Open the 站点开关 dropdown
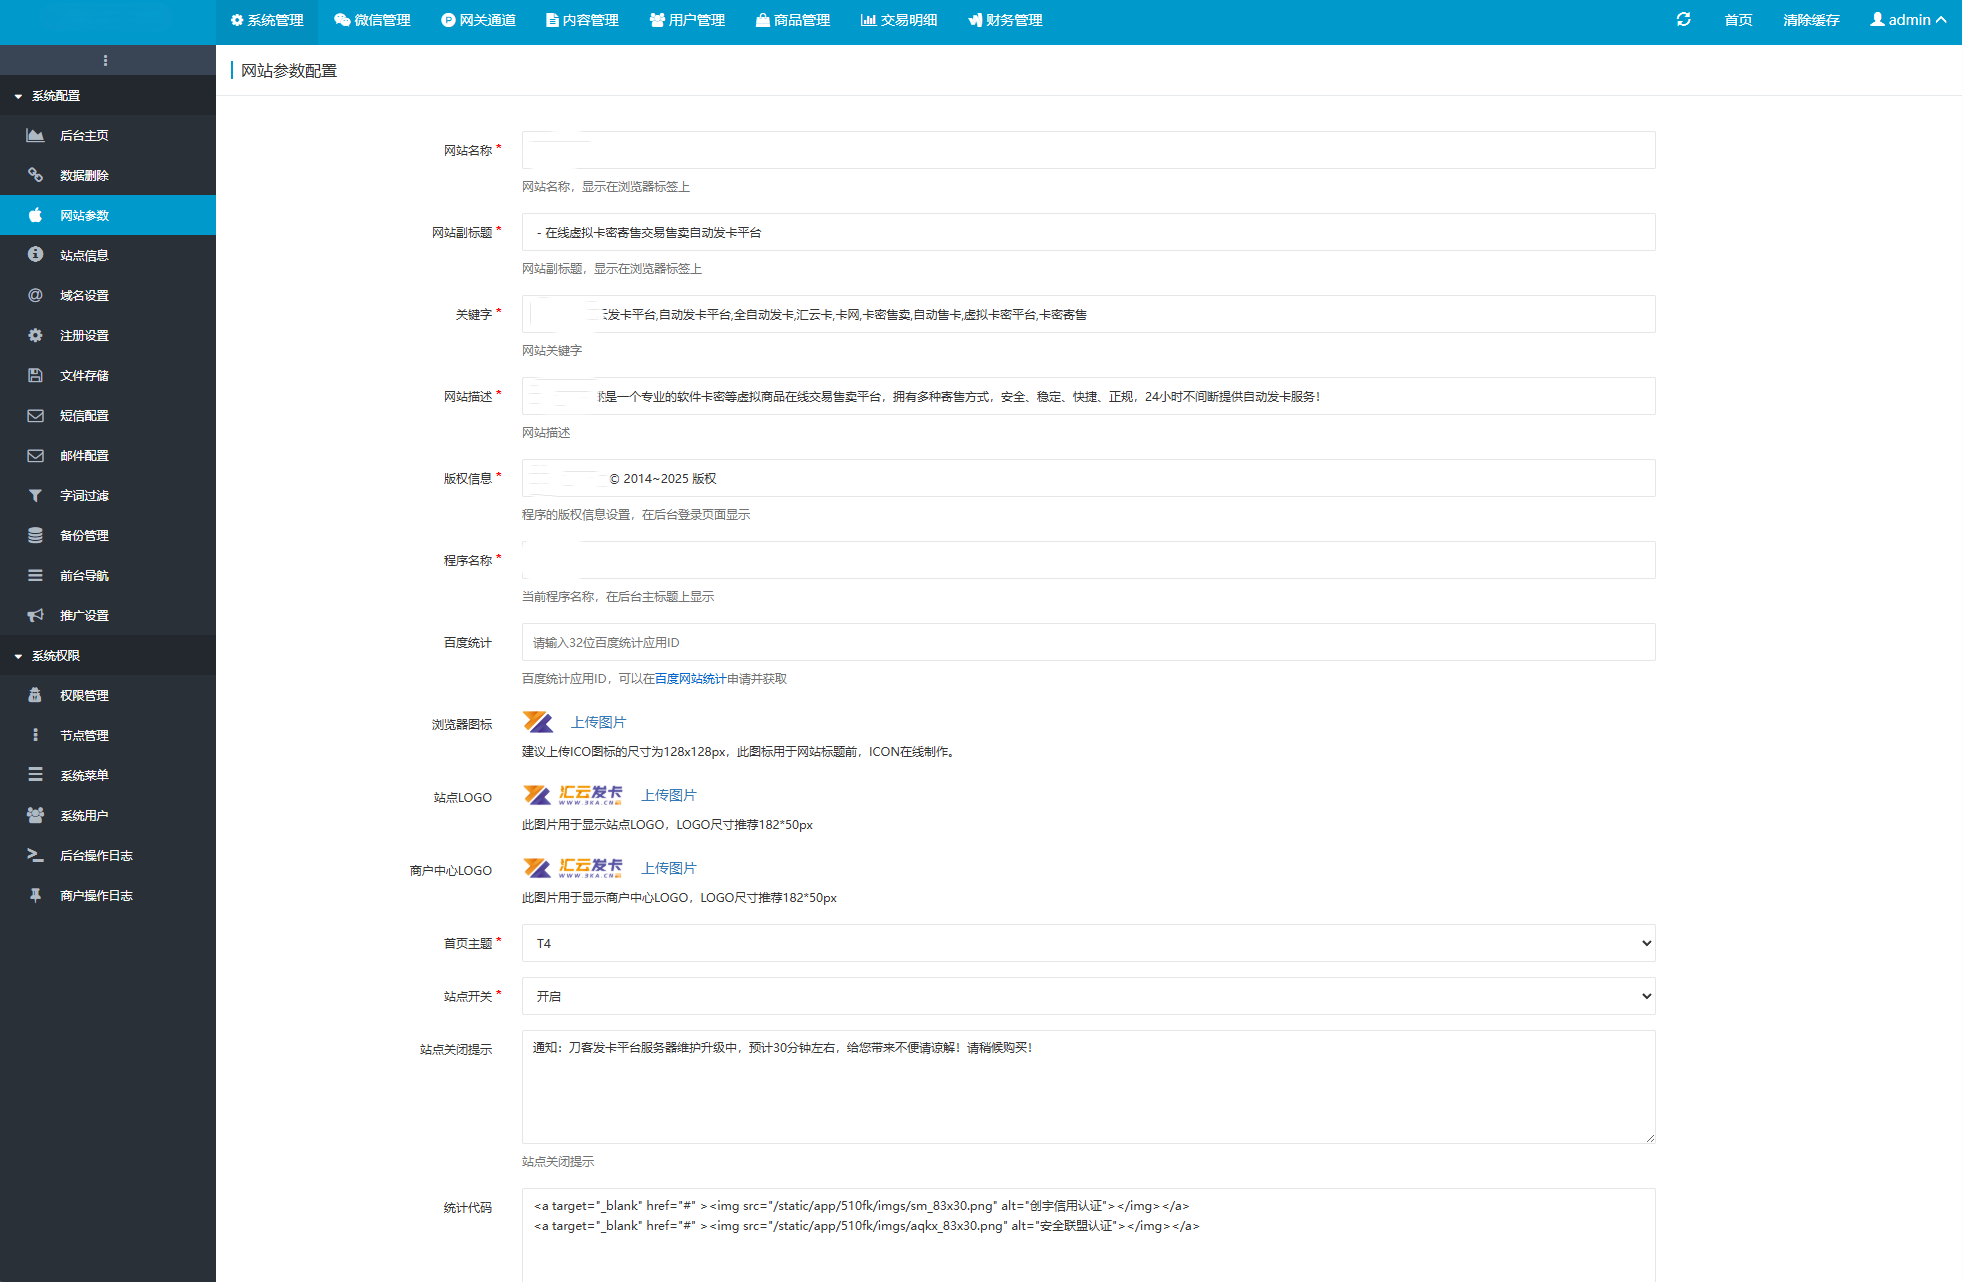1963x1282 pixels. coord(1088,996)
